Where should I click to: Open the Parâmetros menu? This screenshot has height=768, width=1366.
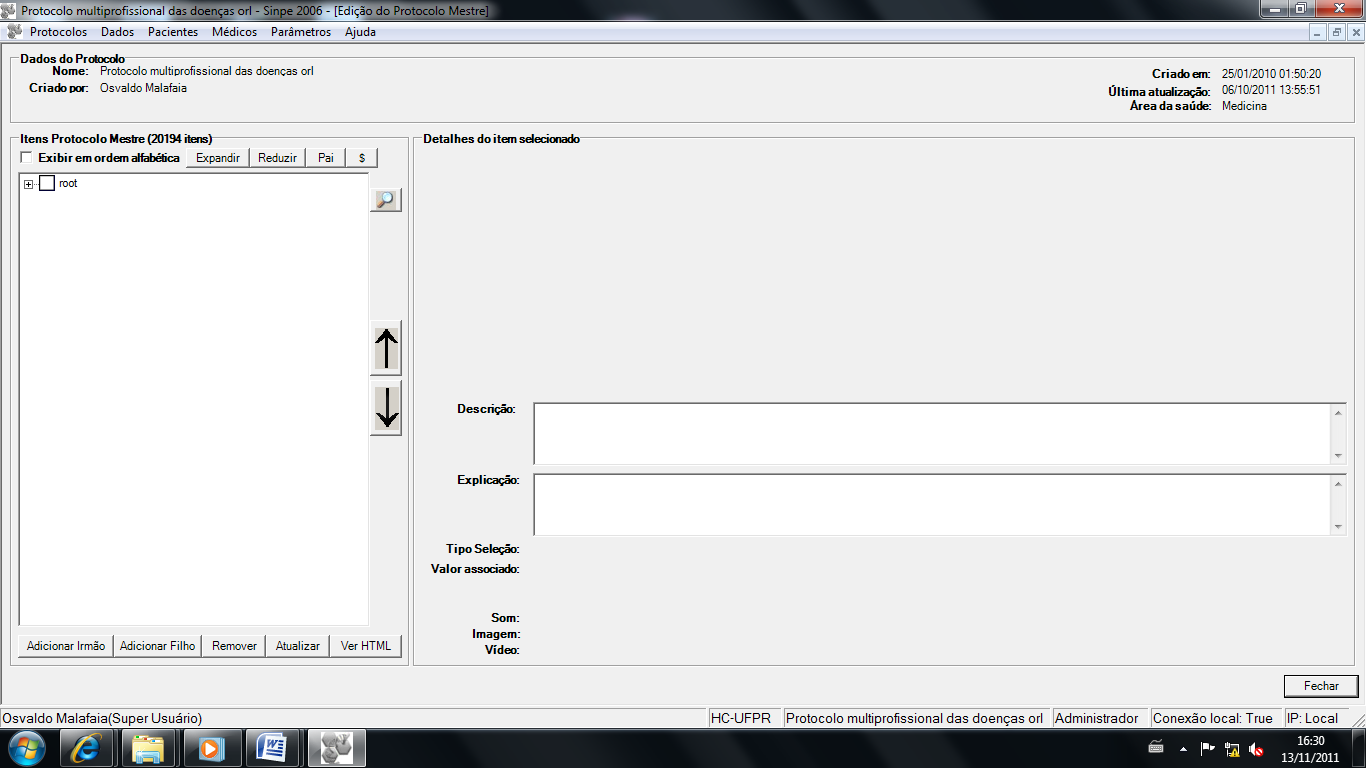click(301, 32)
